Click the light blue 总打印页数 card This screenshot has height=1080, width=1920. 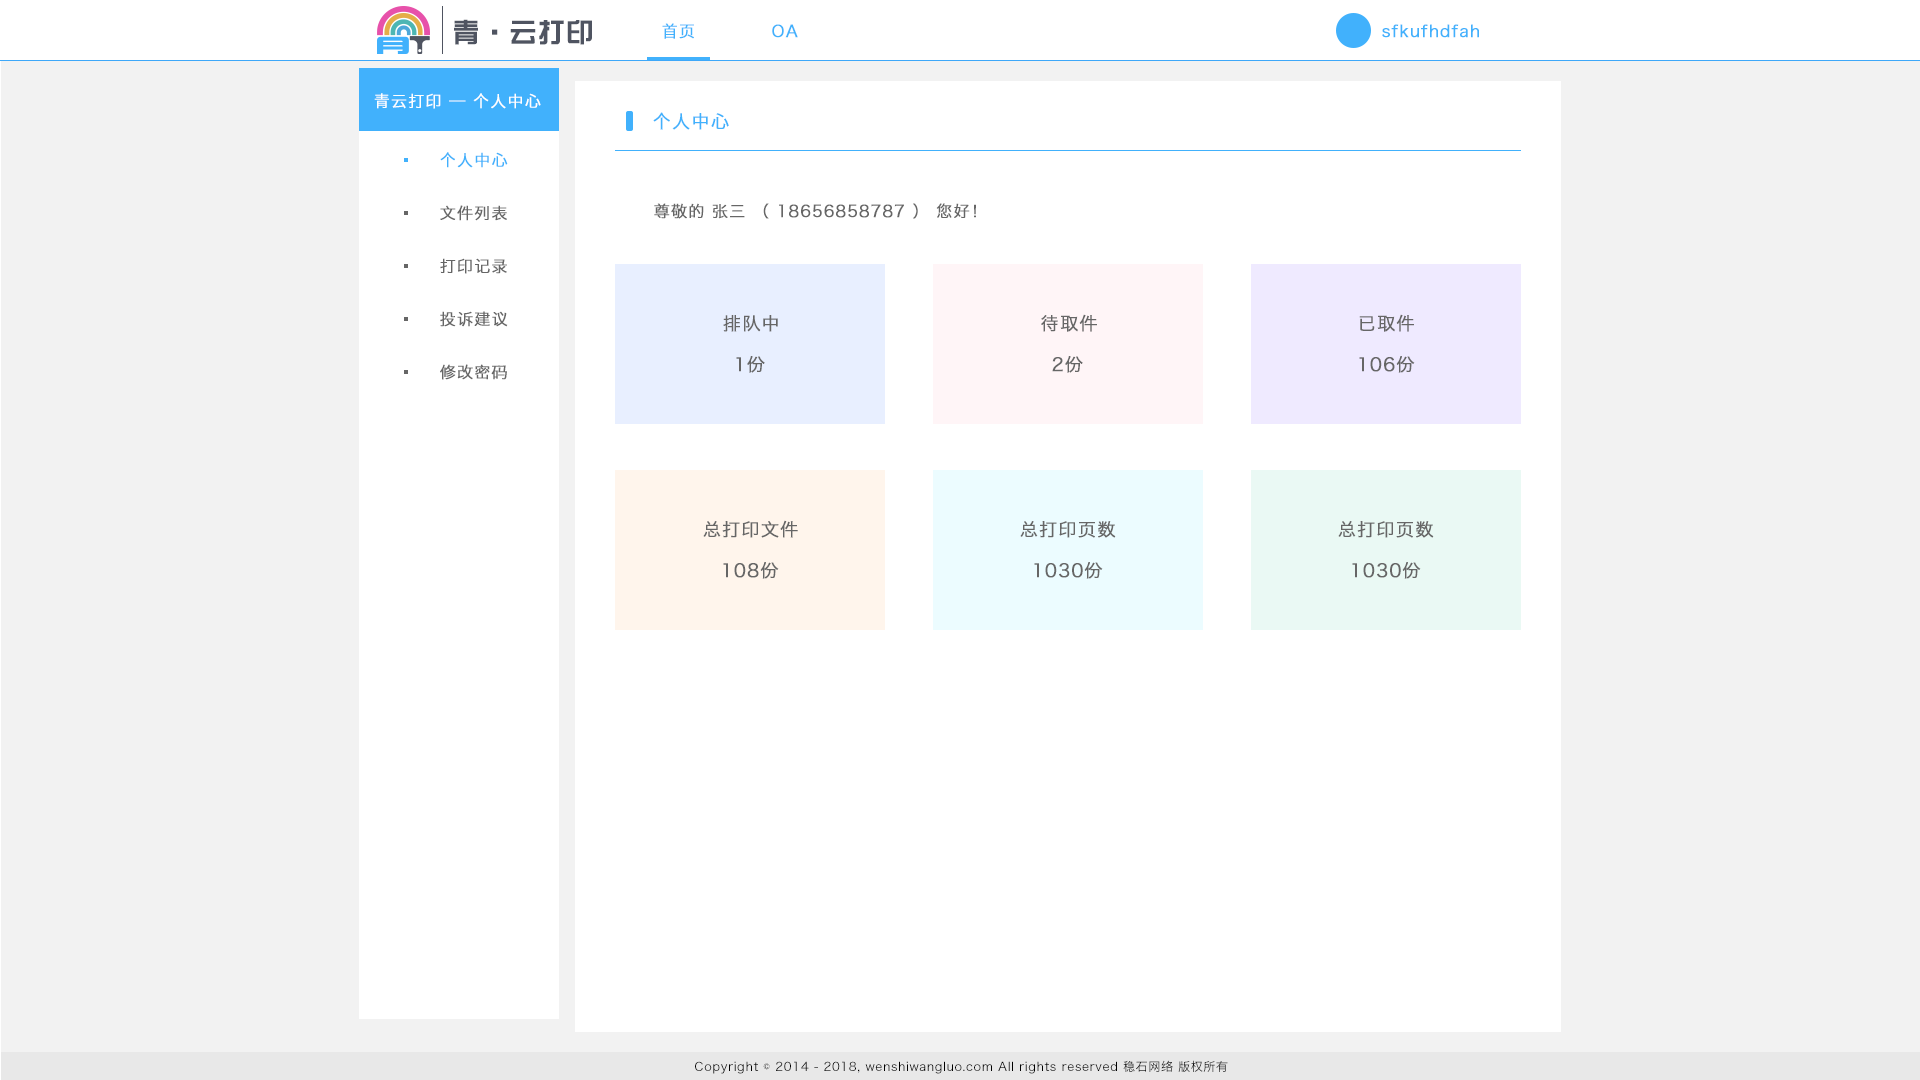(1067, 550)
